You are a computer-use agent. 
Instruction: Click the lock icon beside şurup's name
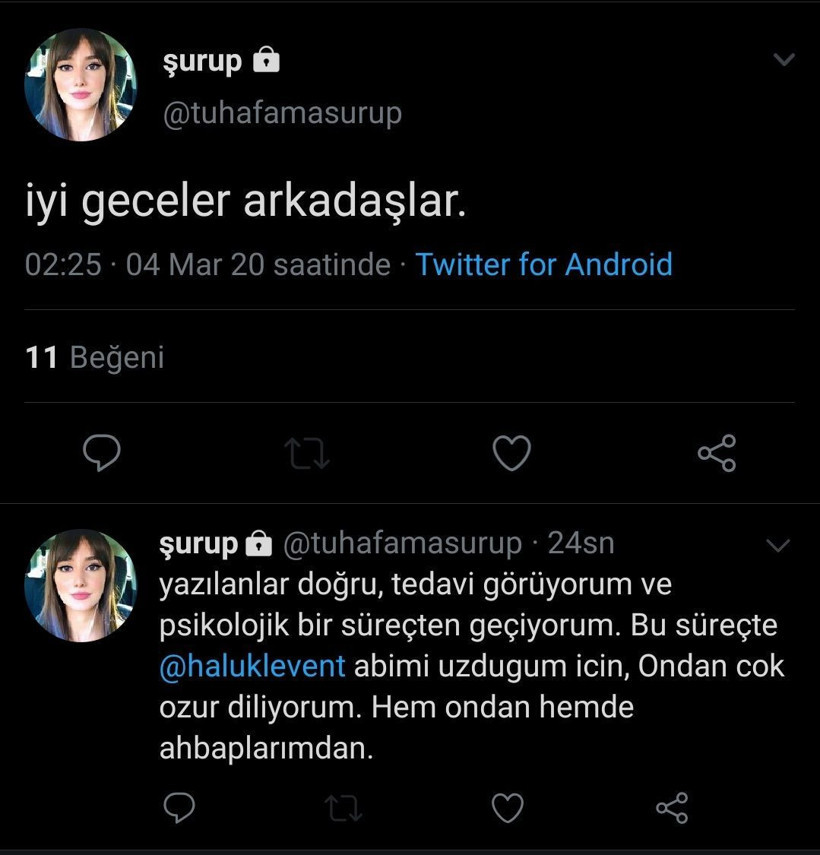pos(264,60)
